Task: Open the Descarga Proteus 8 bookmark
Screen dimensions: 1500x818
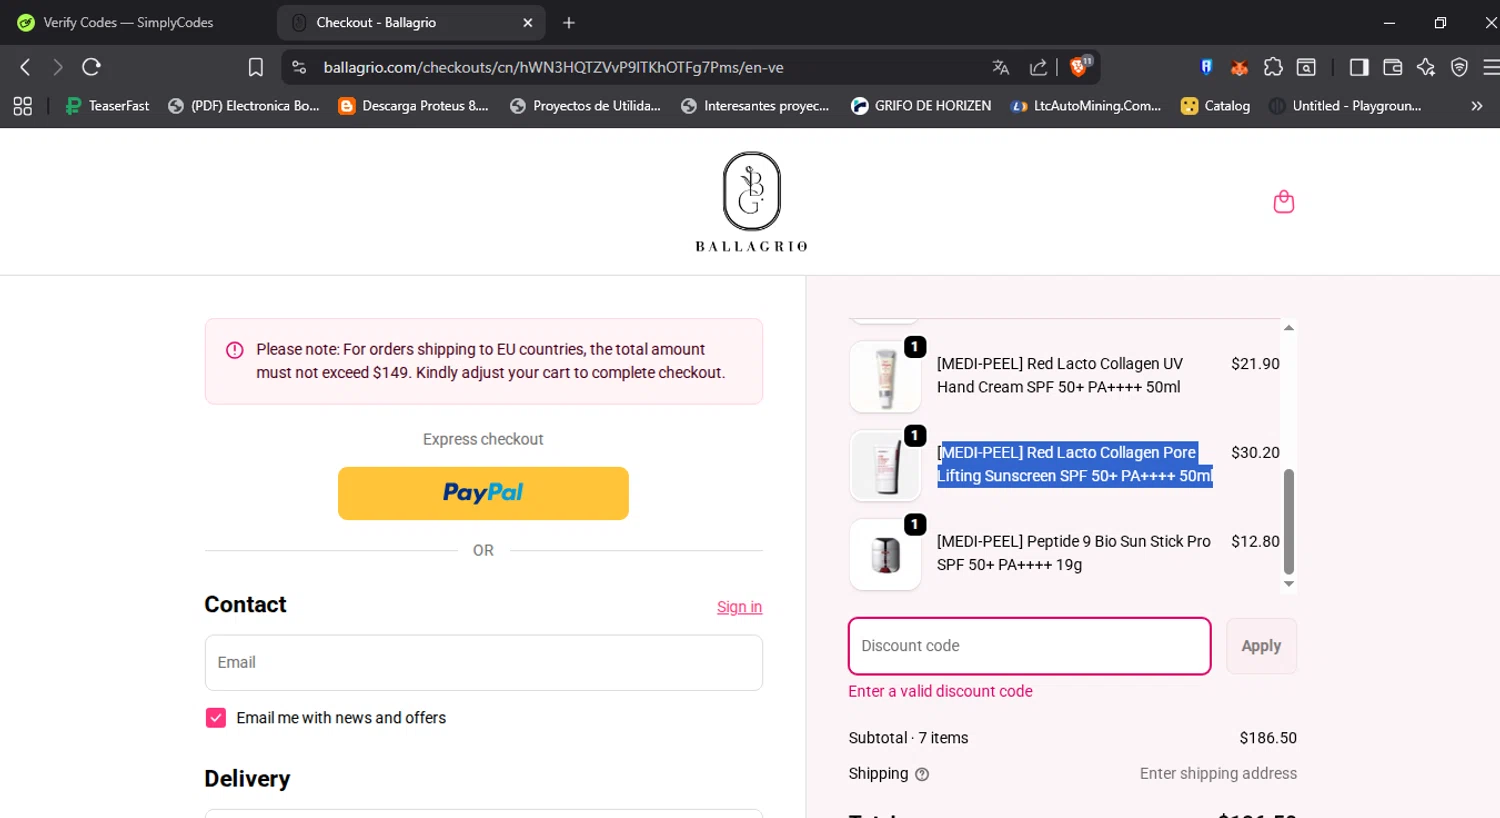Action: (x=414, y=106)
